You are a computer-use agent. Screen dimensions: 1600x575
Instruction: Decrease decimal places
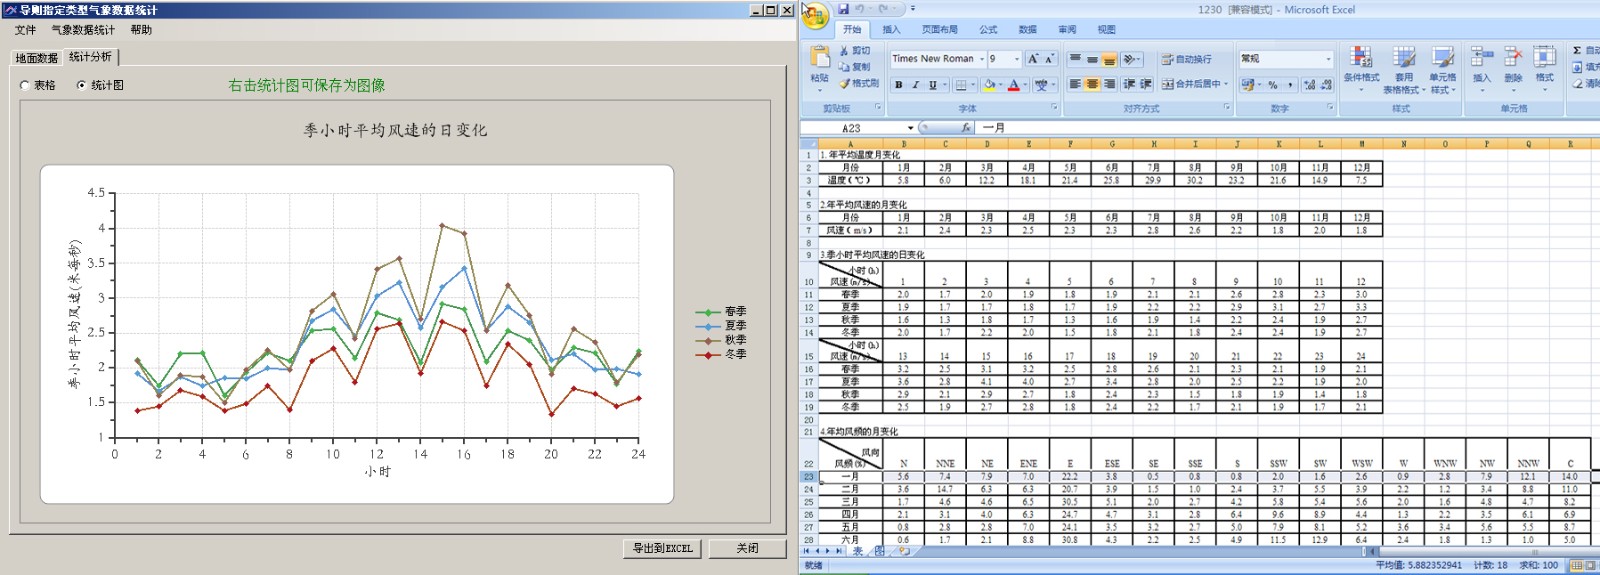1327,85
